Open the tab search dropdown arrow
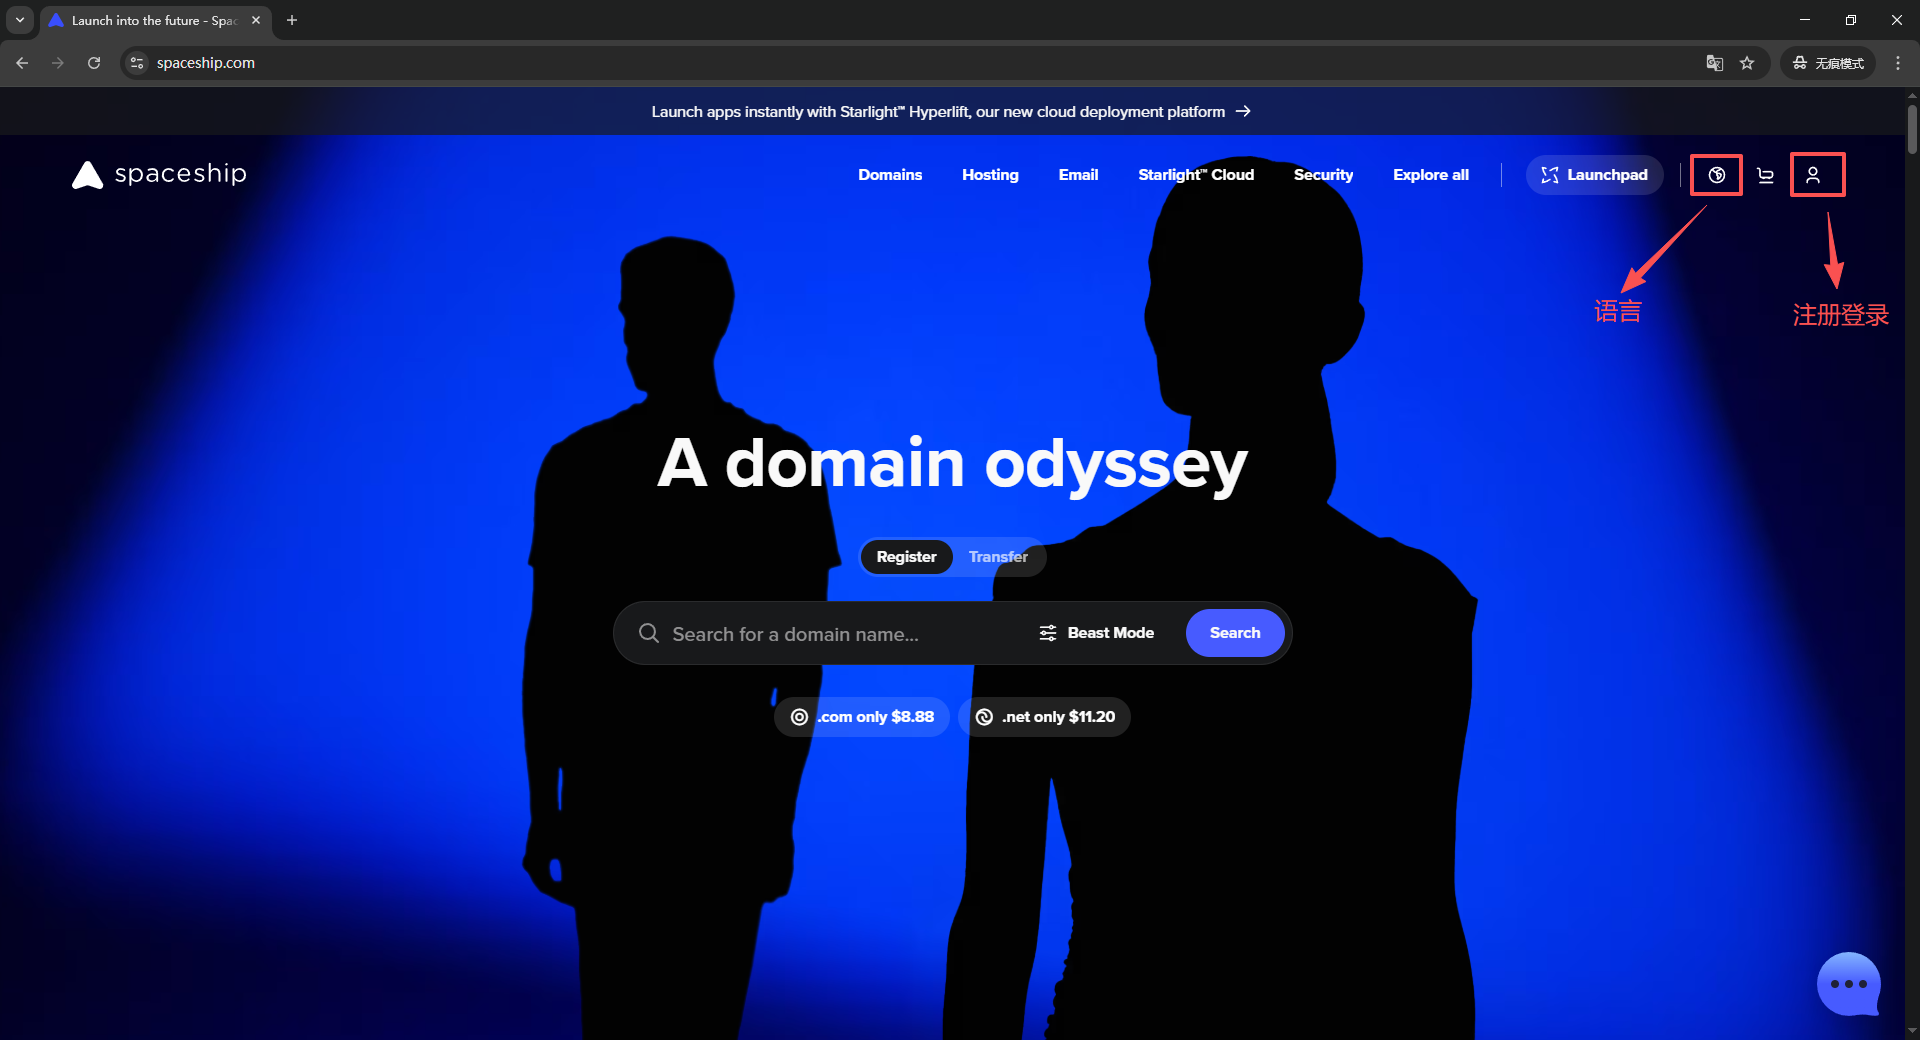1920x1040 pixels. (x=19, y=20)
